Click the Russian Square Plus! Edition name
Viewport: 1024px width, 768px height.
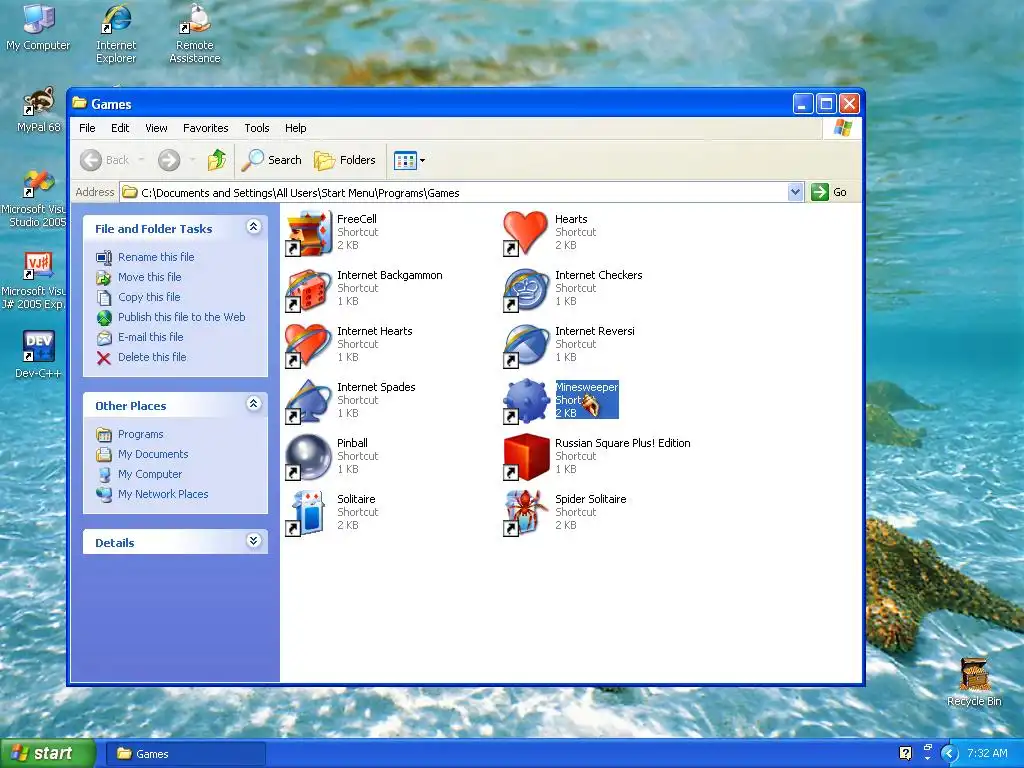point(622,443)
